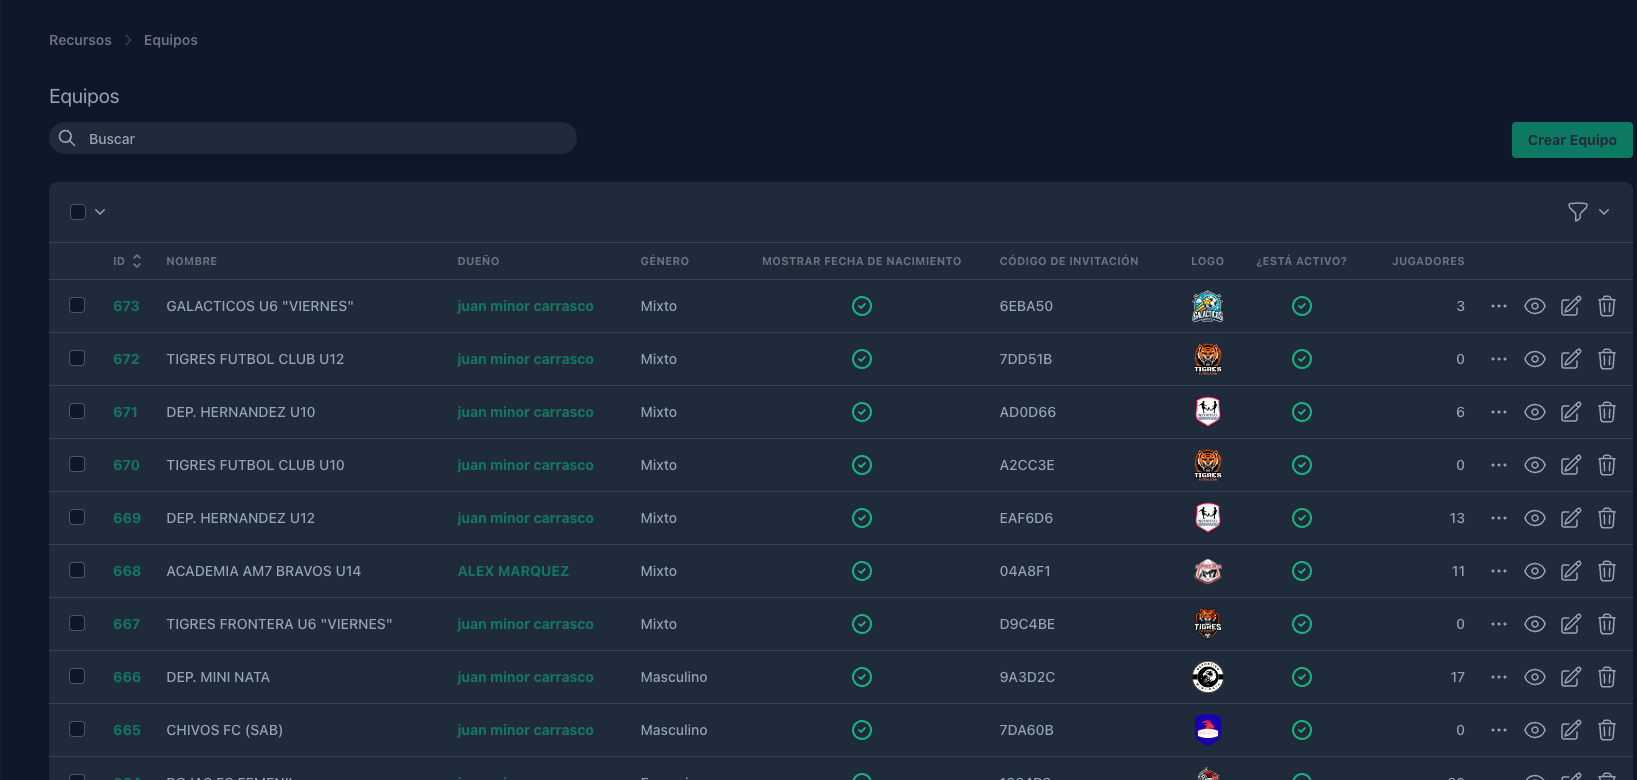The height and width of the screenshot is (780, 1637).
Task: Select row checkbox for team 665
Action: (x=77, y=729)
